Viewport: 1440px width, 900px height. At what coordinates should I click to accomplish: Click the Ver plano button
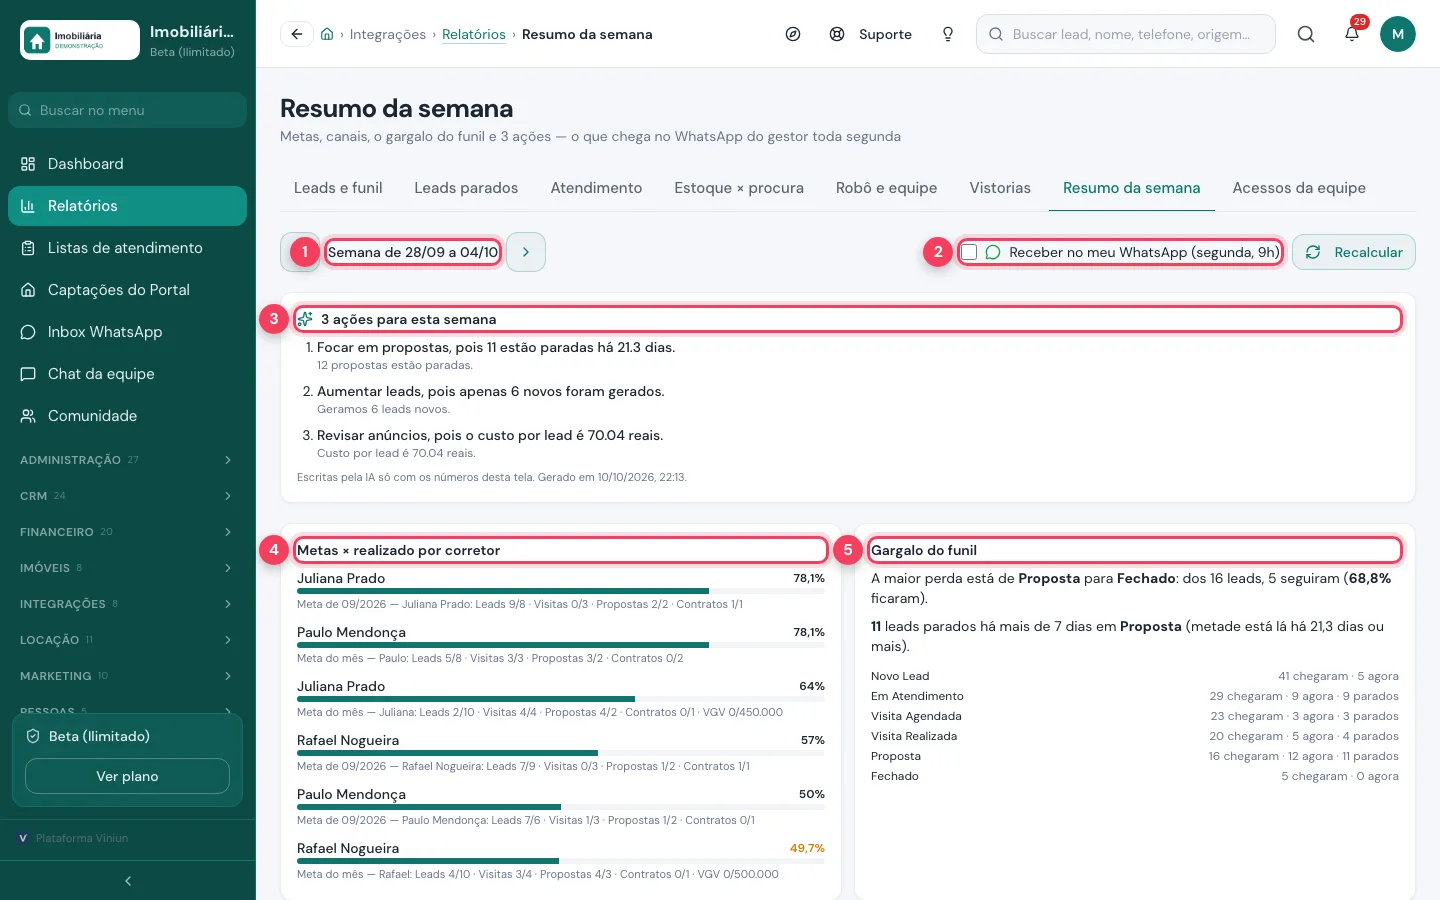click(127, 776)
